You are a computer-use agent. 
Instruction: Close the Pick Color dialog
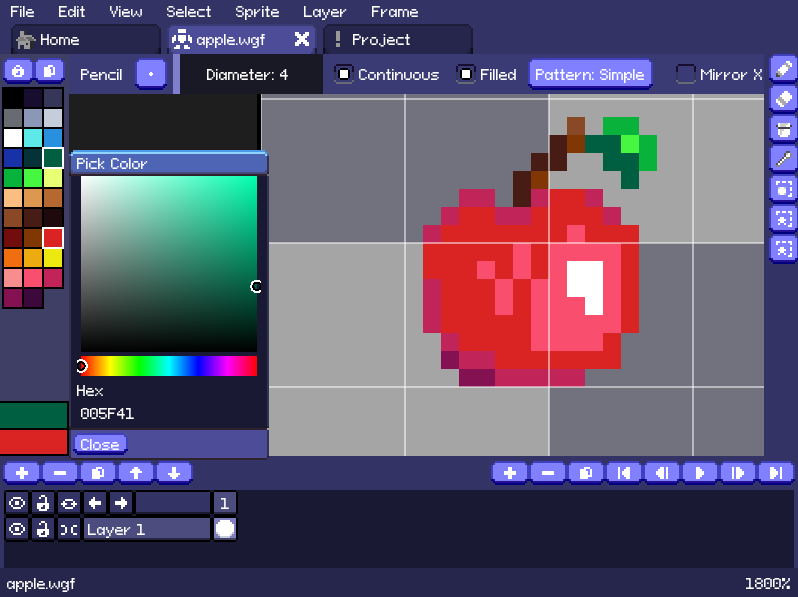[x=100, y=444]
